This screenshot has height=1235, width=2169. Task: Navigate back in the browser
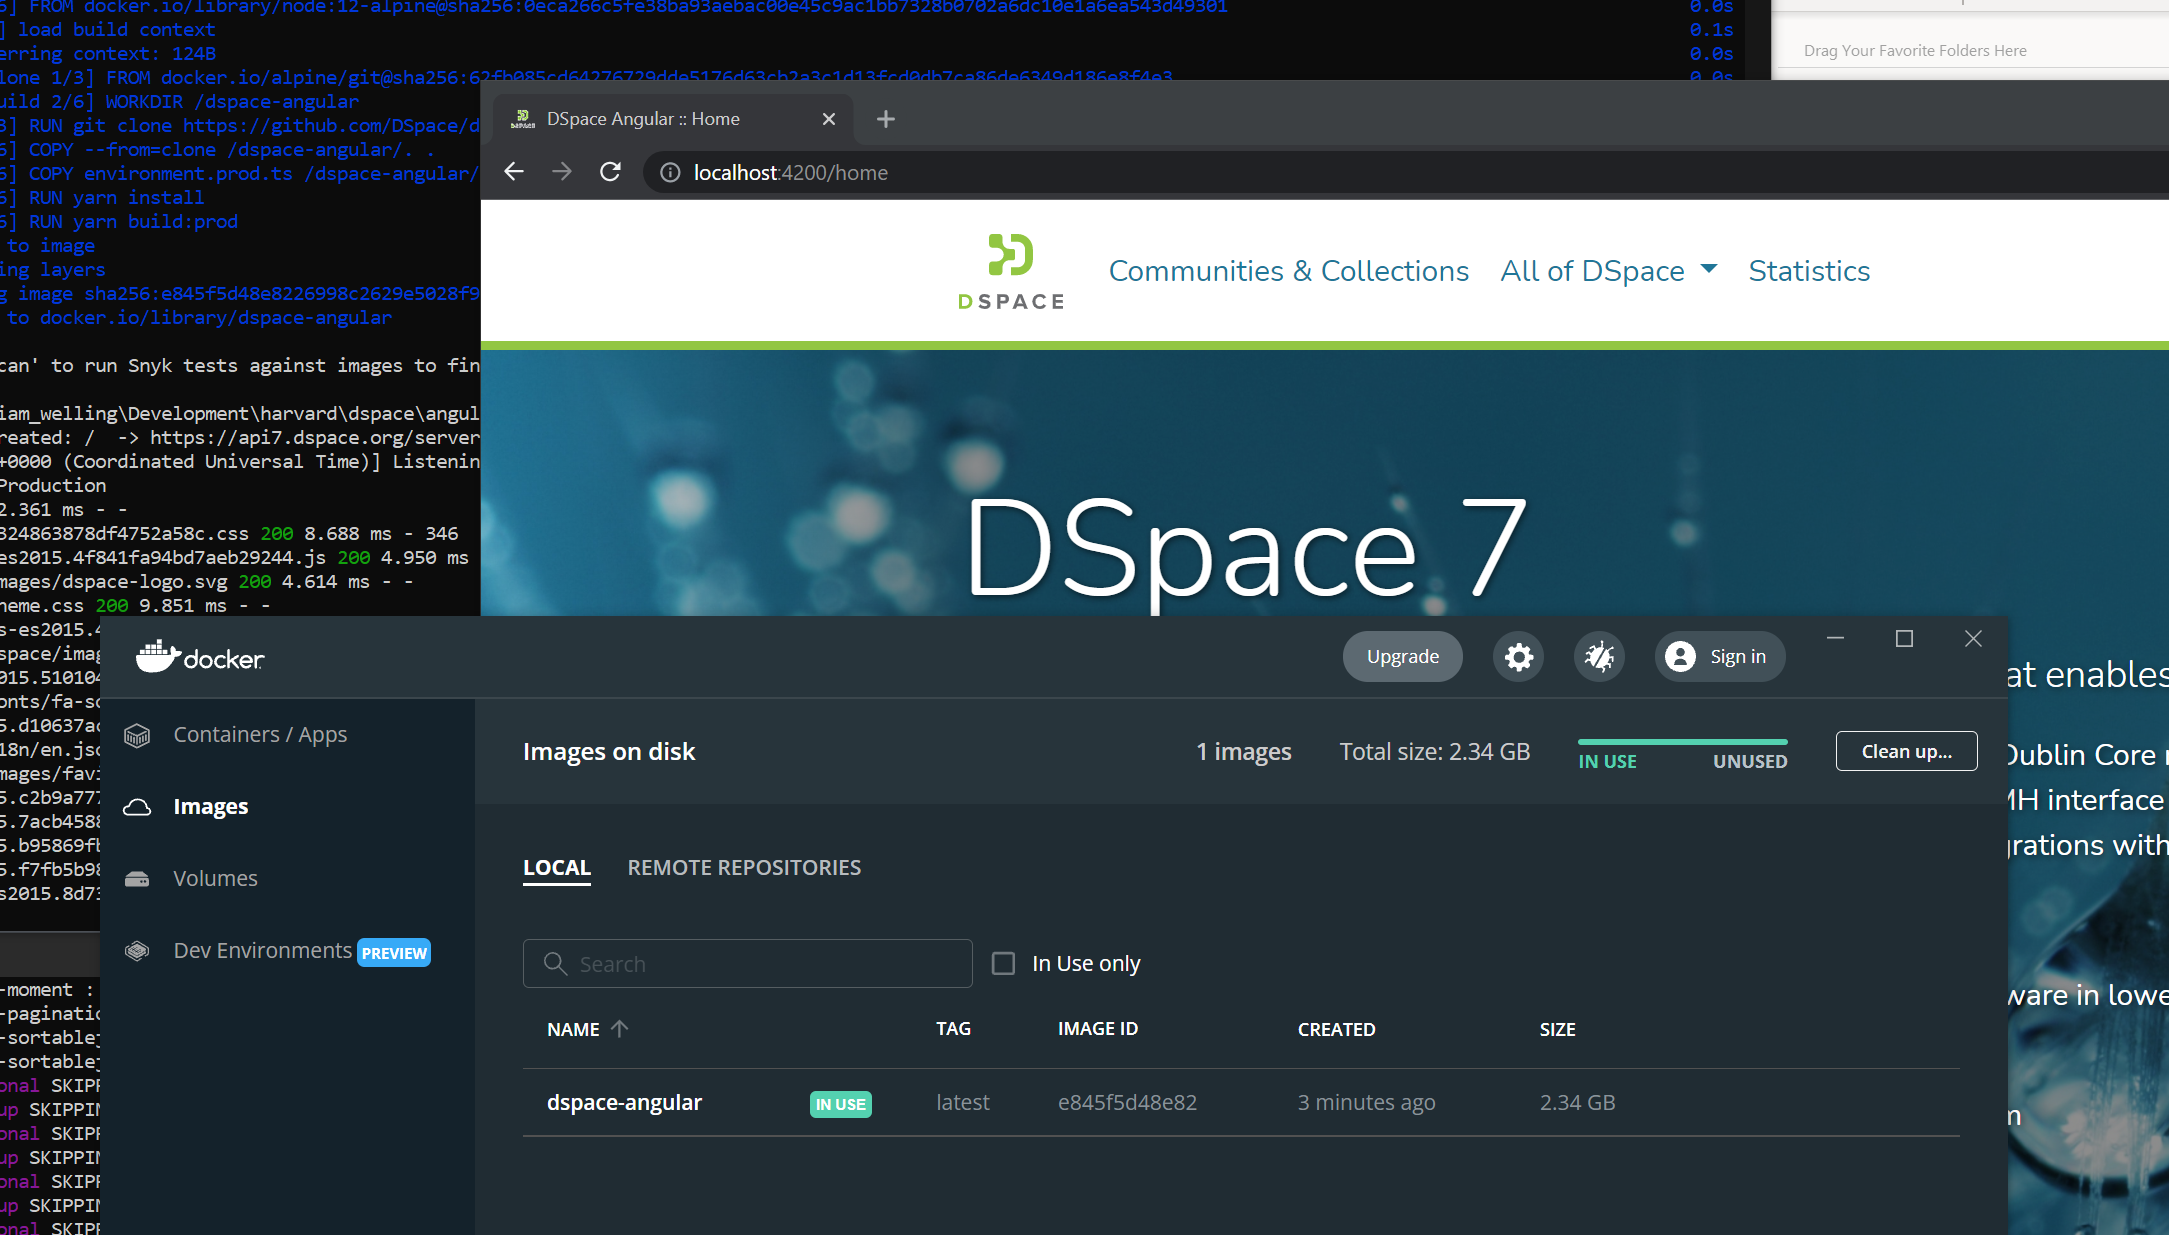[514, 172]
